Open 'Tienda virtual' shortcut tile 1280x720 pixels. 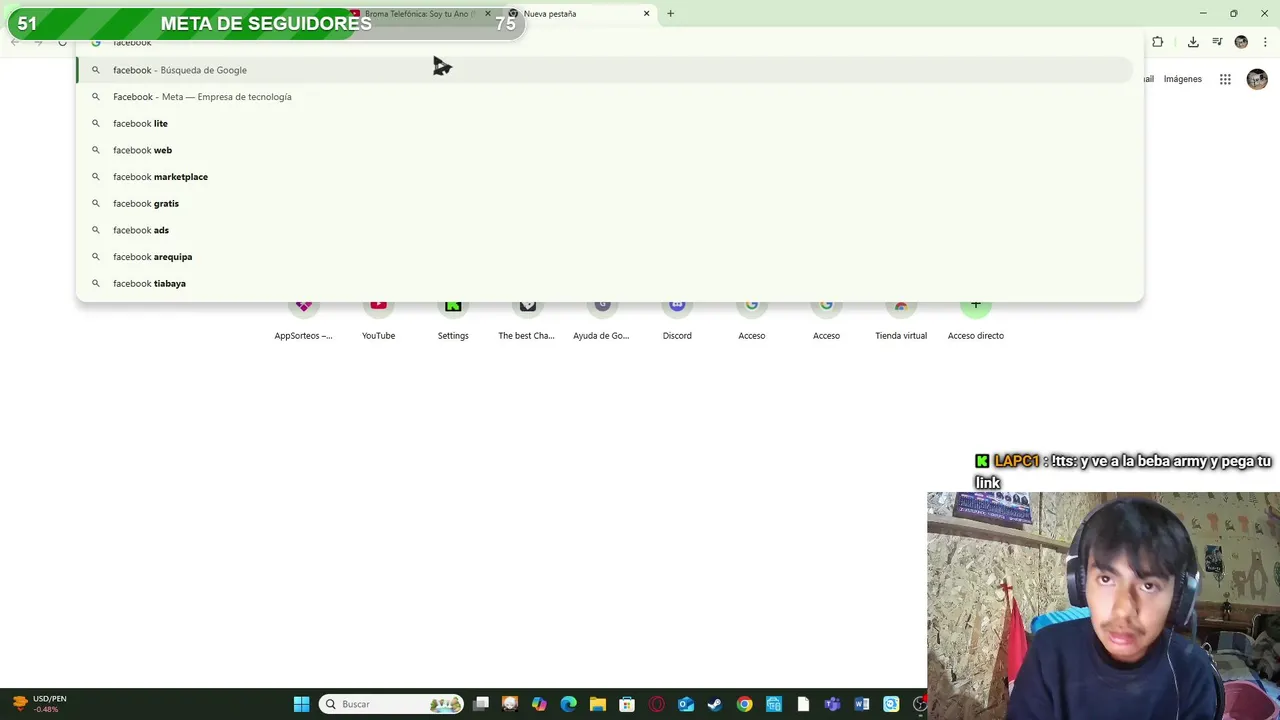901,320
